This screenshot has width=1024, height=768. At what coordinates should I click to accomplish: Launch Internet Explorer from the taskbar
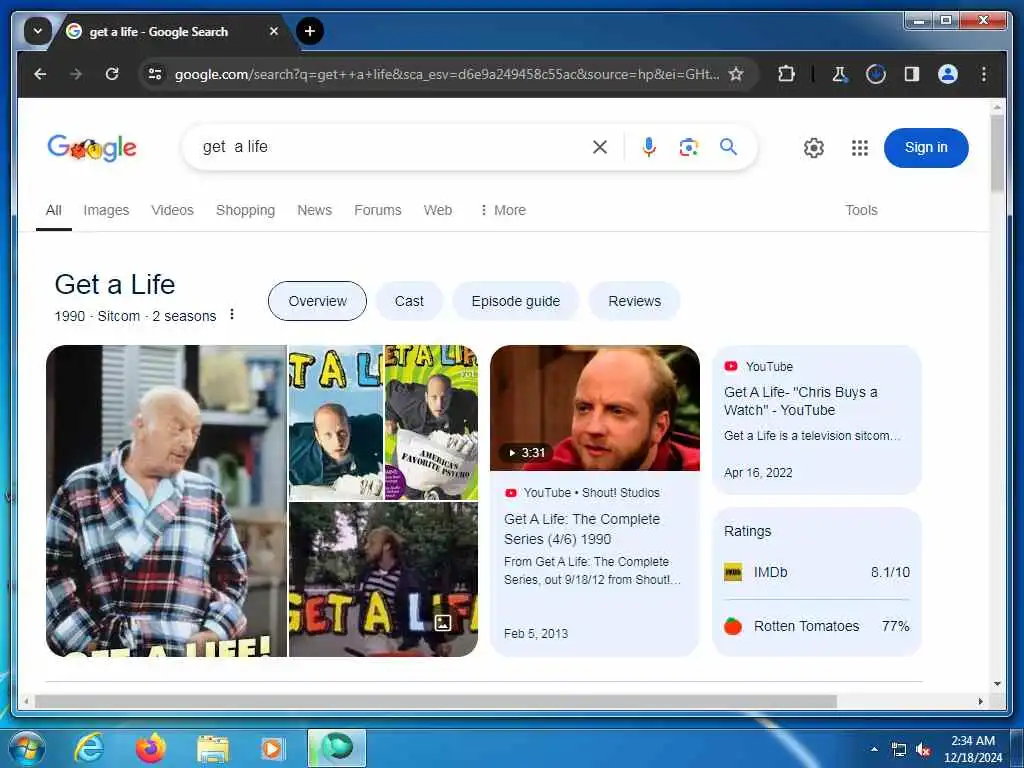click(x=89, y=749)
